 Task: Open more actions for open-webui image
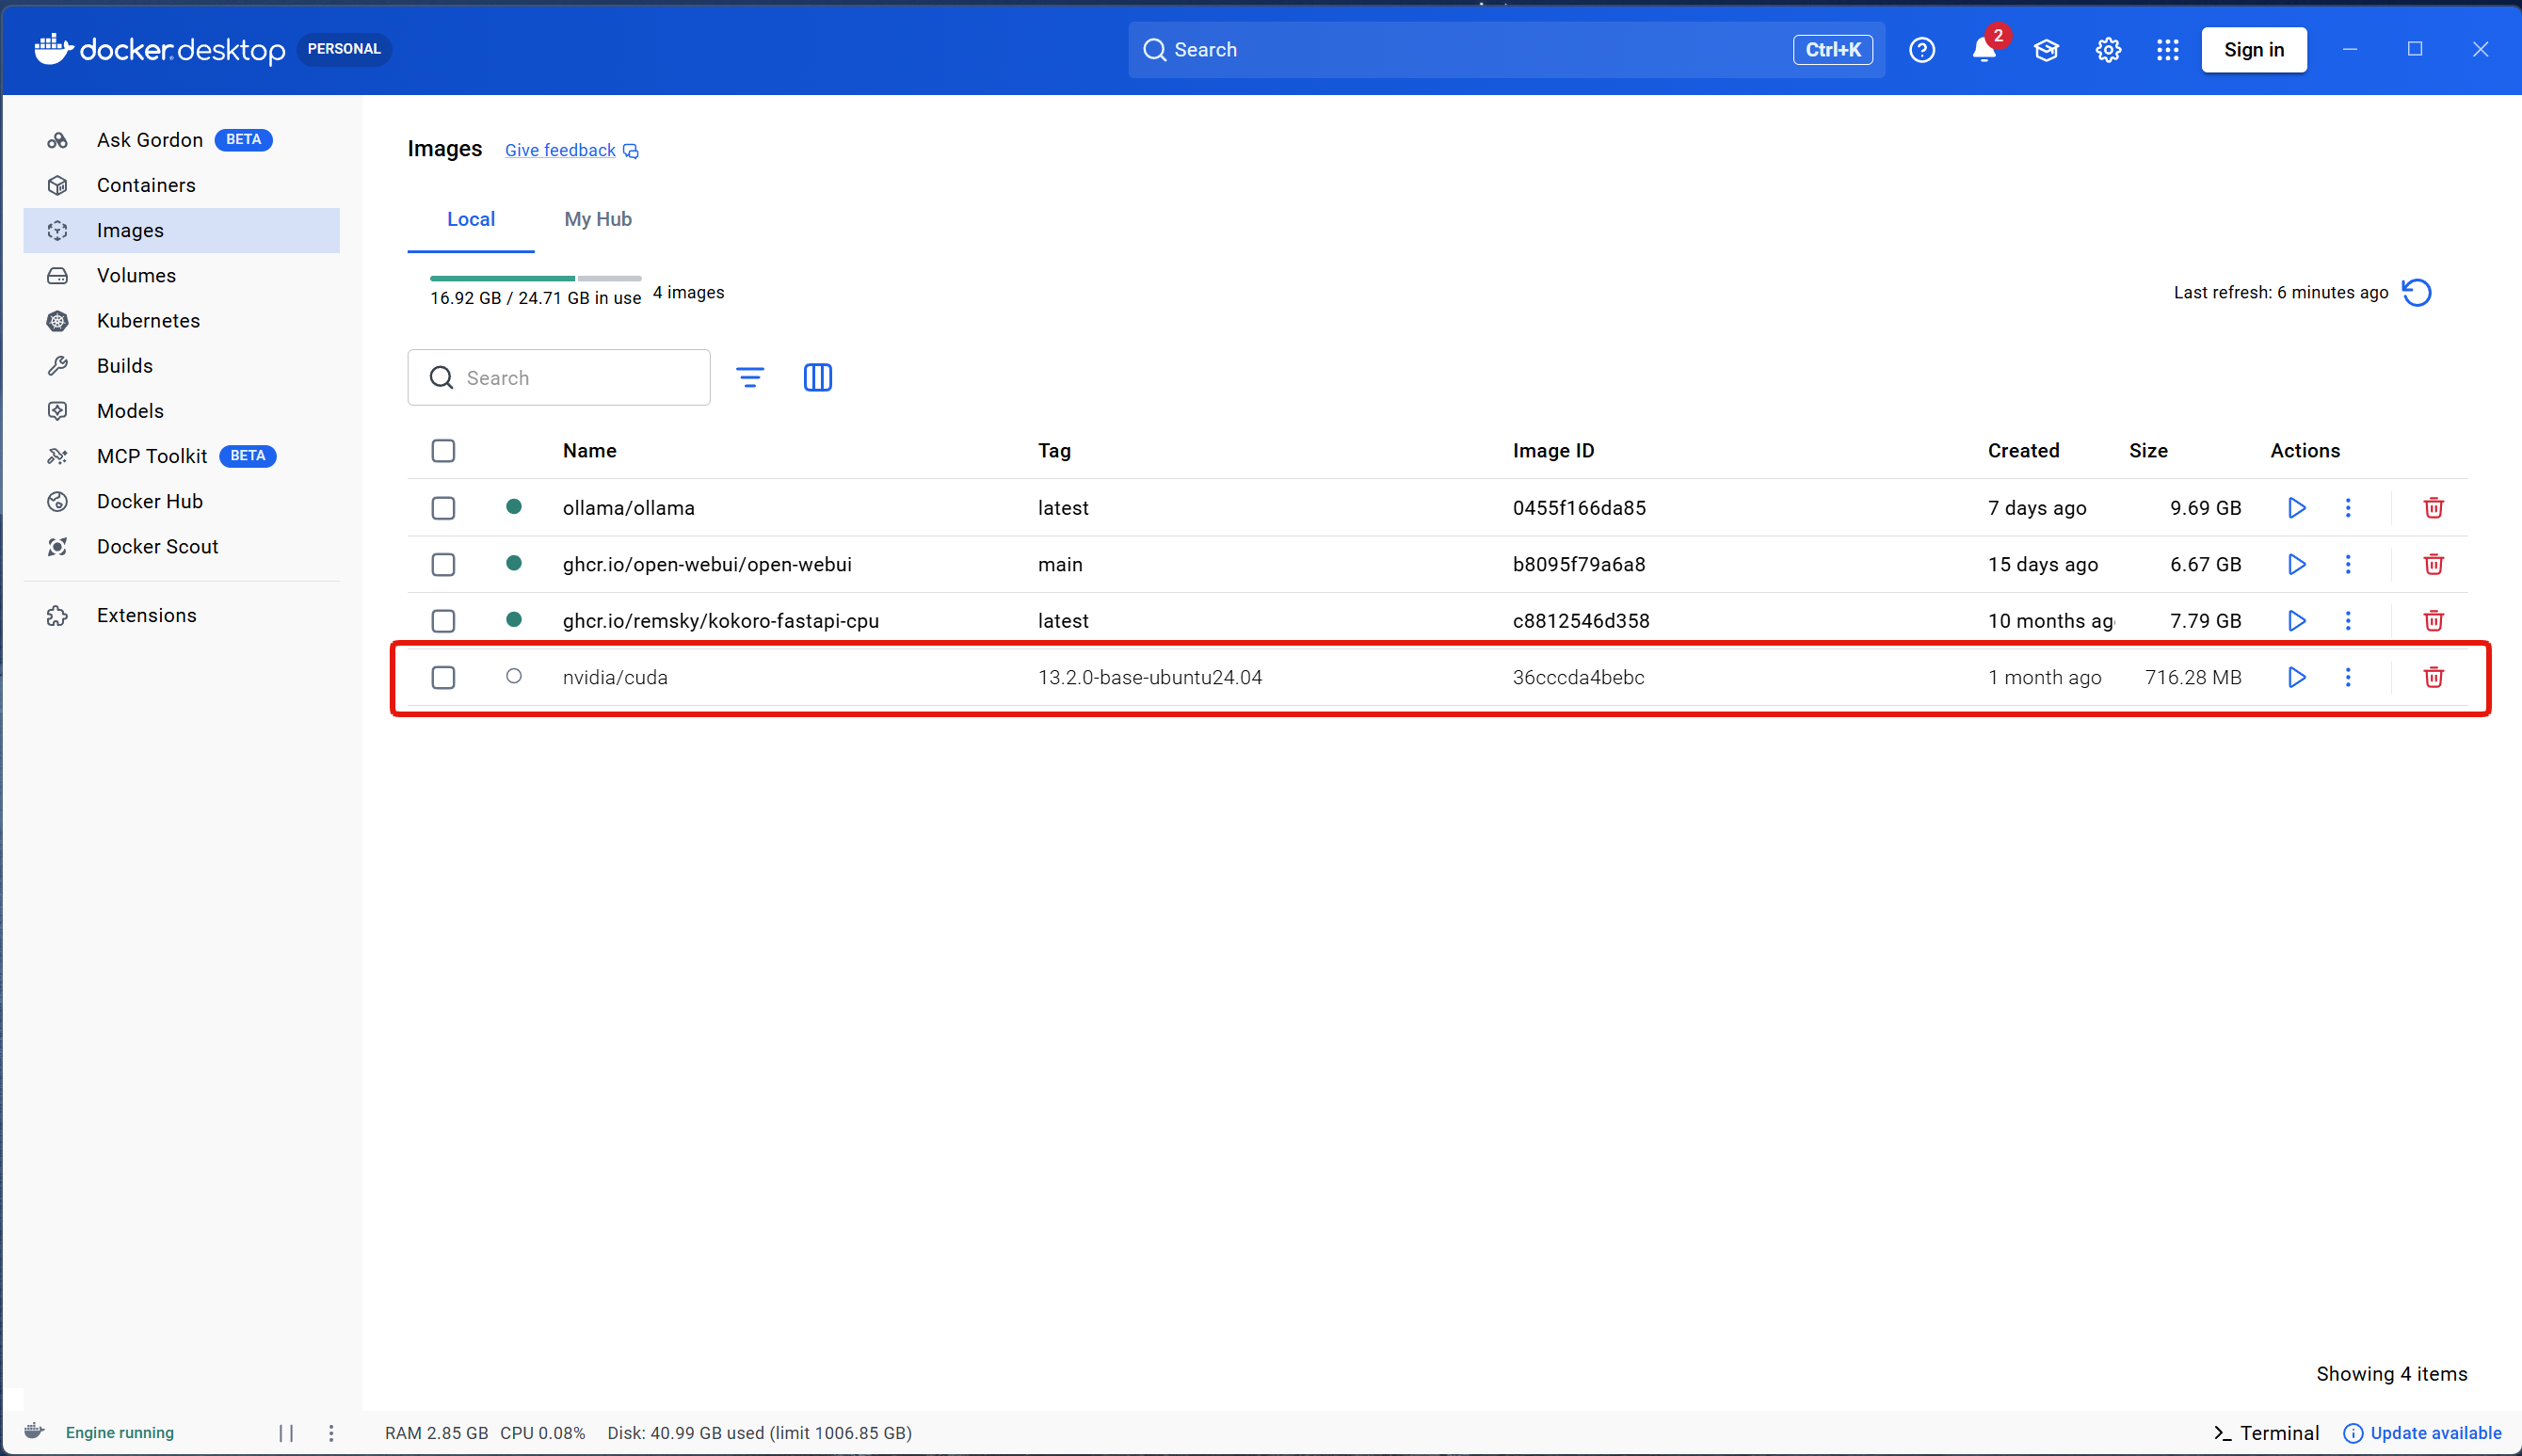coord(2348,564)
